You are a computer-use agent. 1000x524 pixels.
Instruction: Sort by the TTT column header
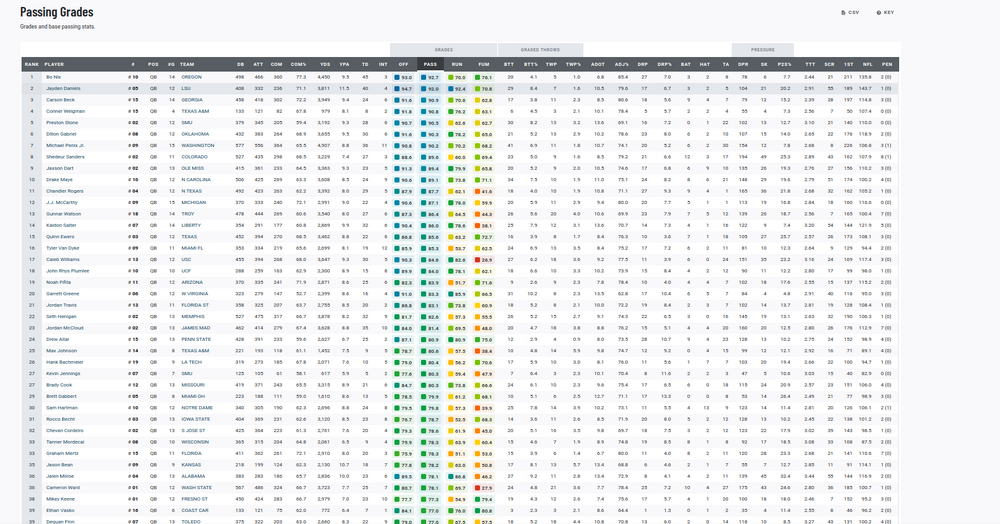click(x=809, y=64)
